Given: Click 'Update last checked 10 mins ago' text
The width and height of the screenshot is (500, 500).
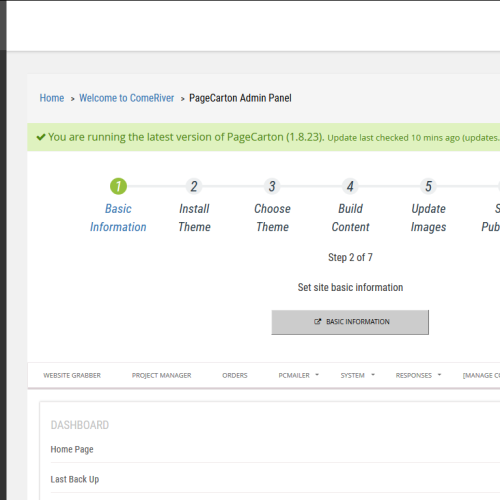Looking at the screenshot, I should point(394,138).
